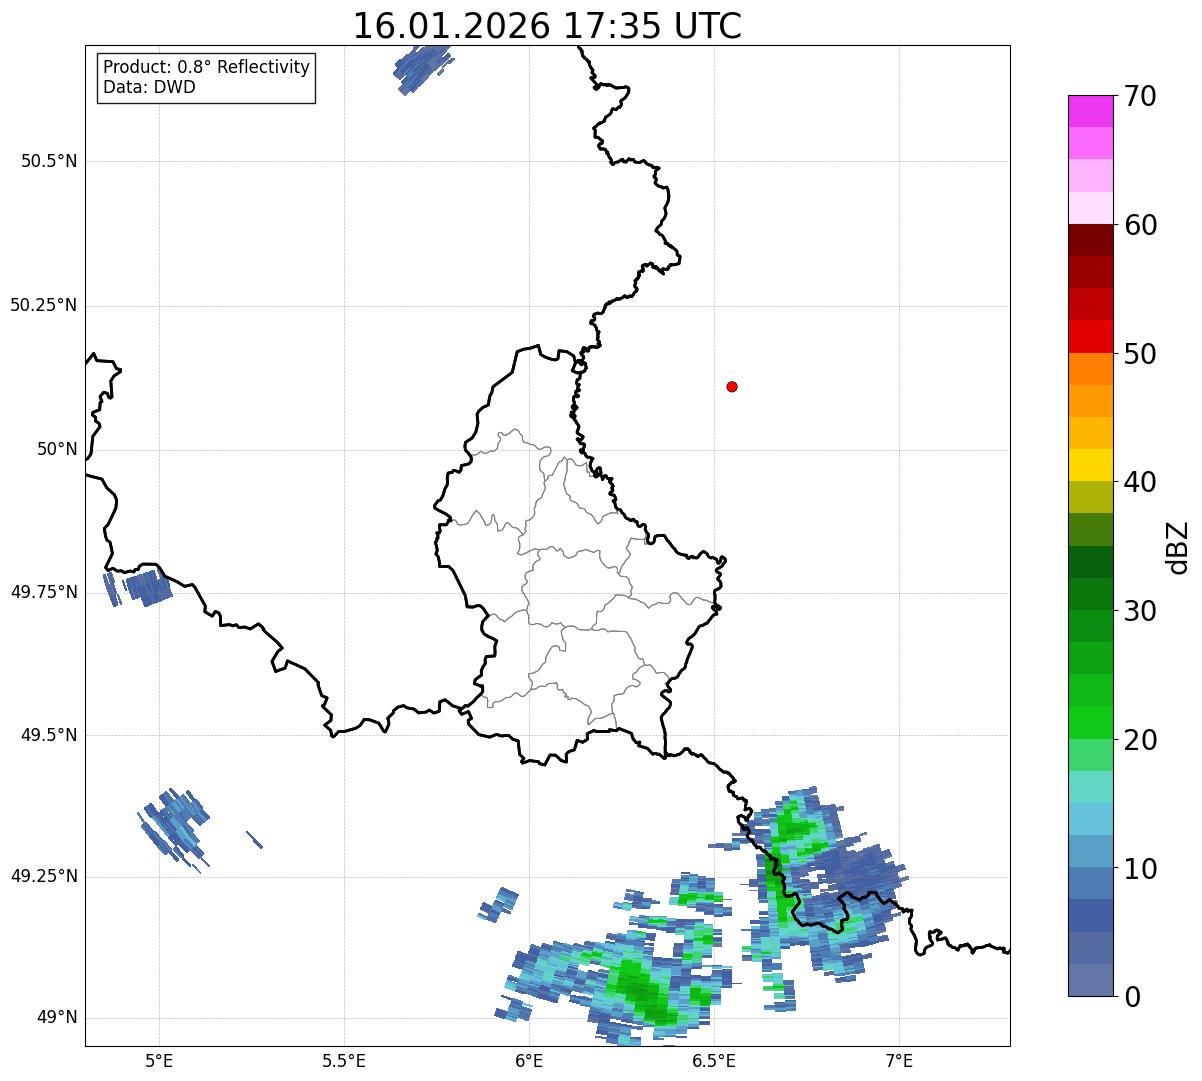Screen dimensions: 1202x1081
Task: Click the "dBZ" colorbar label
Action: (1178, 546)
